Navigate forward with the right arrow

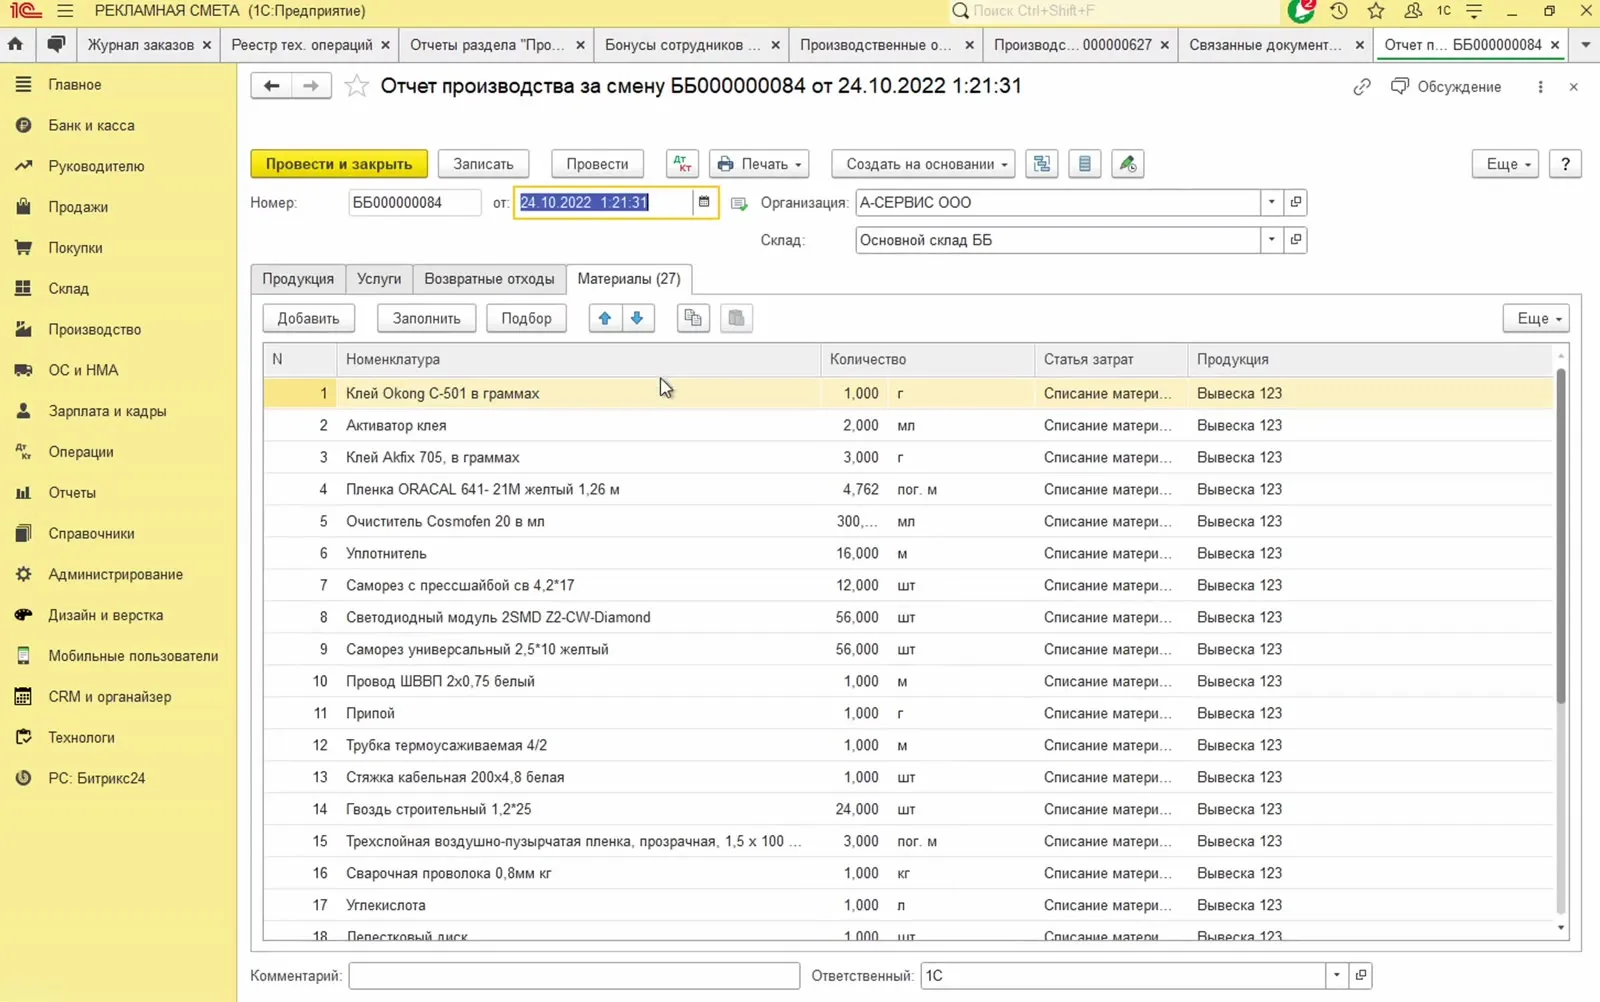311,86
